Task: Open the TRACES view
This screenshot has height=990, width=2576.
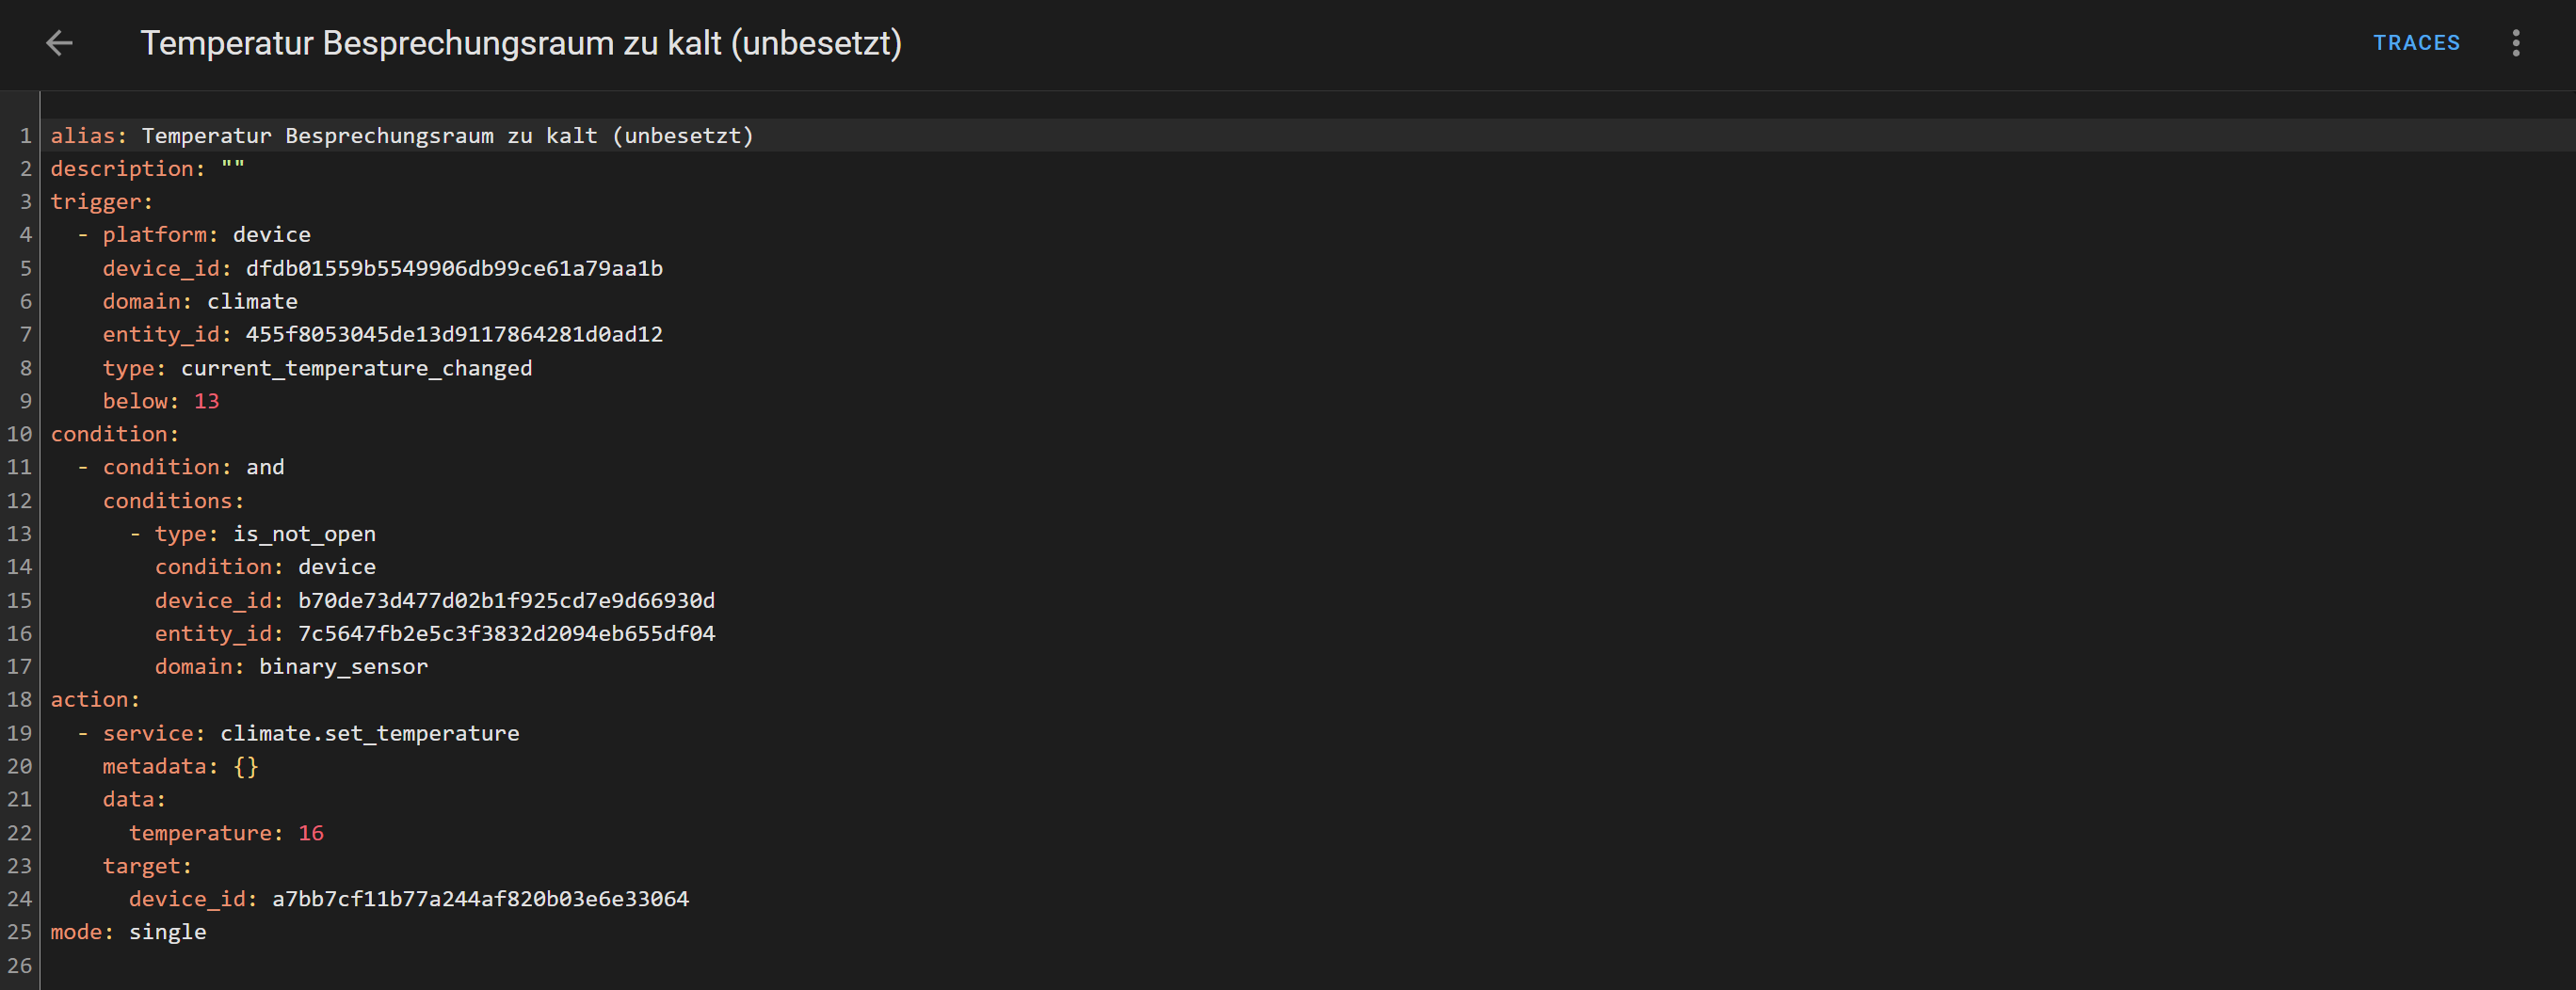Action: tap(2416, 43)
